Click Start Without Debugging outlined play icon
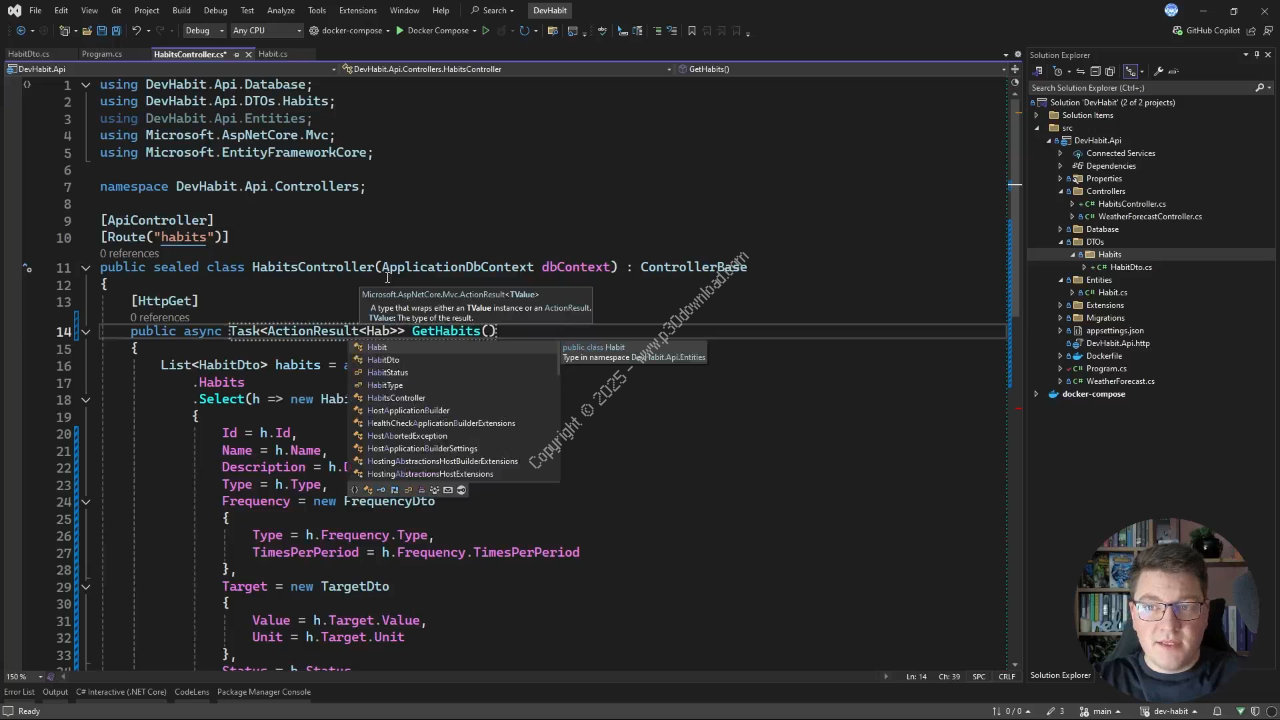Screen dimensions: 1280x720 (485, 30)
